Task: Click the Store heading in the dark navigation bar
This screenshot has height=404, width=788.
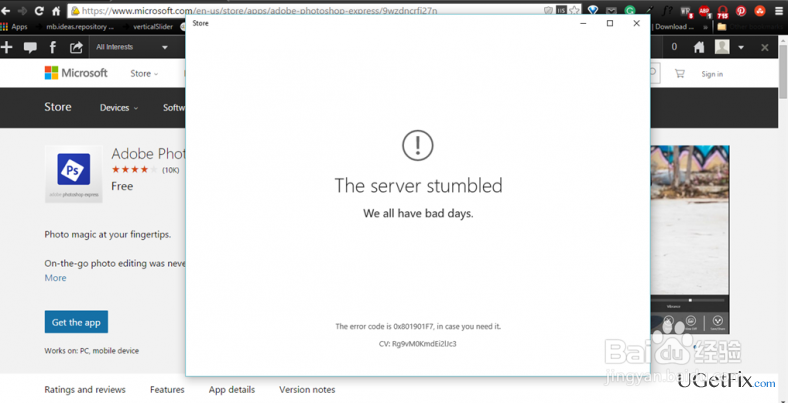Action: [x=58, y=107]
